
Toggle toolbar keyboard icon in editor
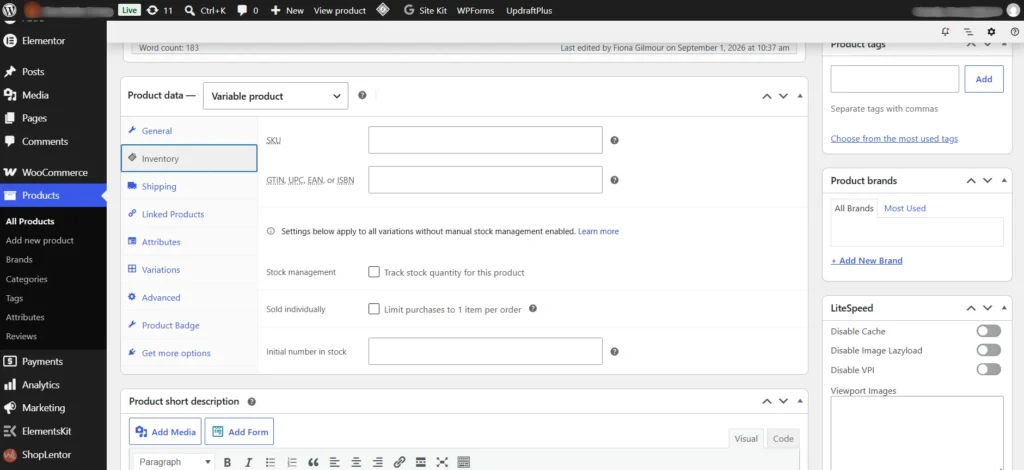[464, 462]
